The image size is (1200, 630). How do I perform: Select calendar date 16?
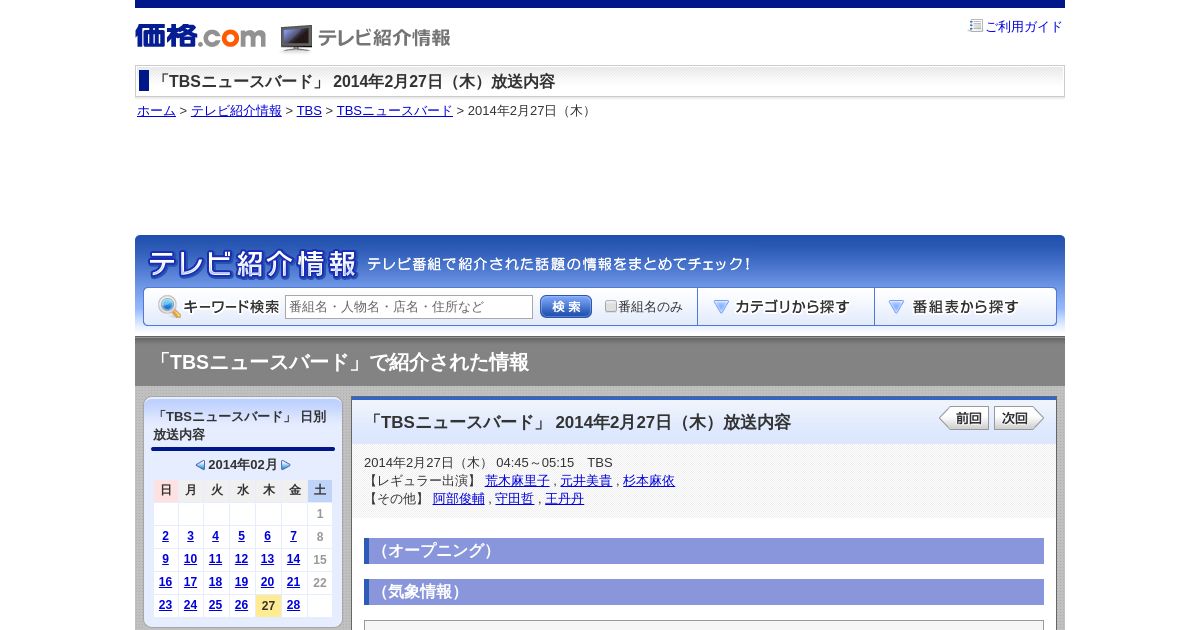point(166,582)
